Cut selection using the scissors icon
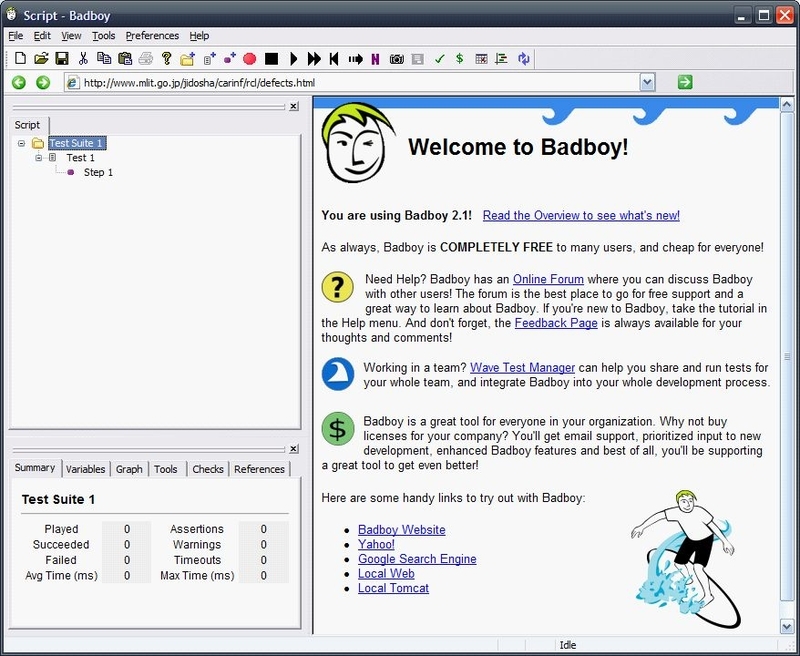Screen dimensions: 800x656 (83, 59)
